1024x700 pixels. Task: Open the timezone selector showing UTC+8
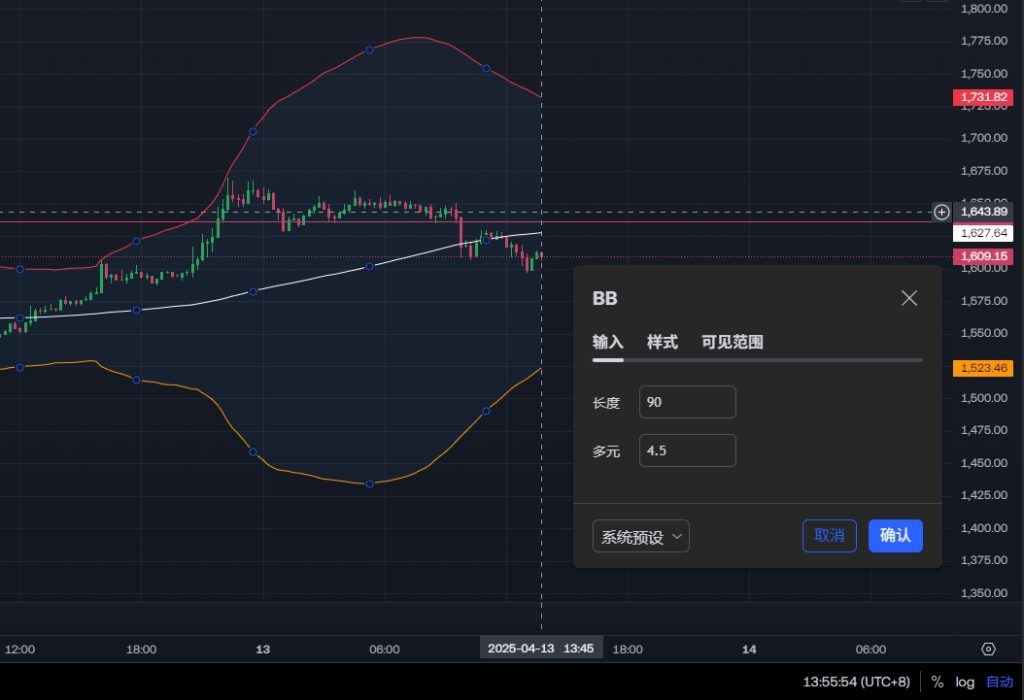(x=856, y=682)
